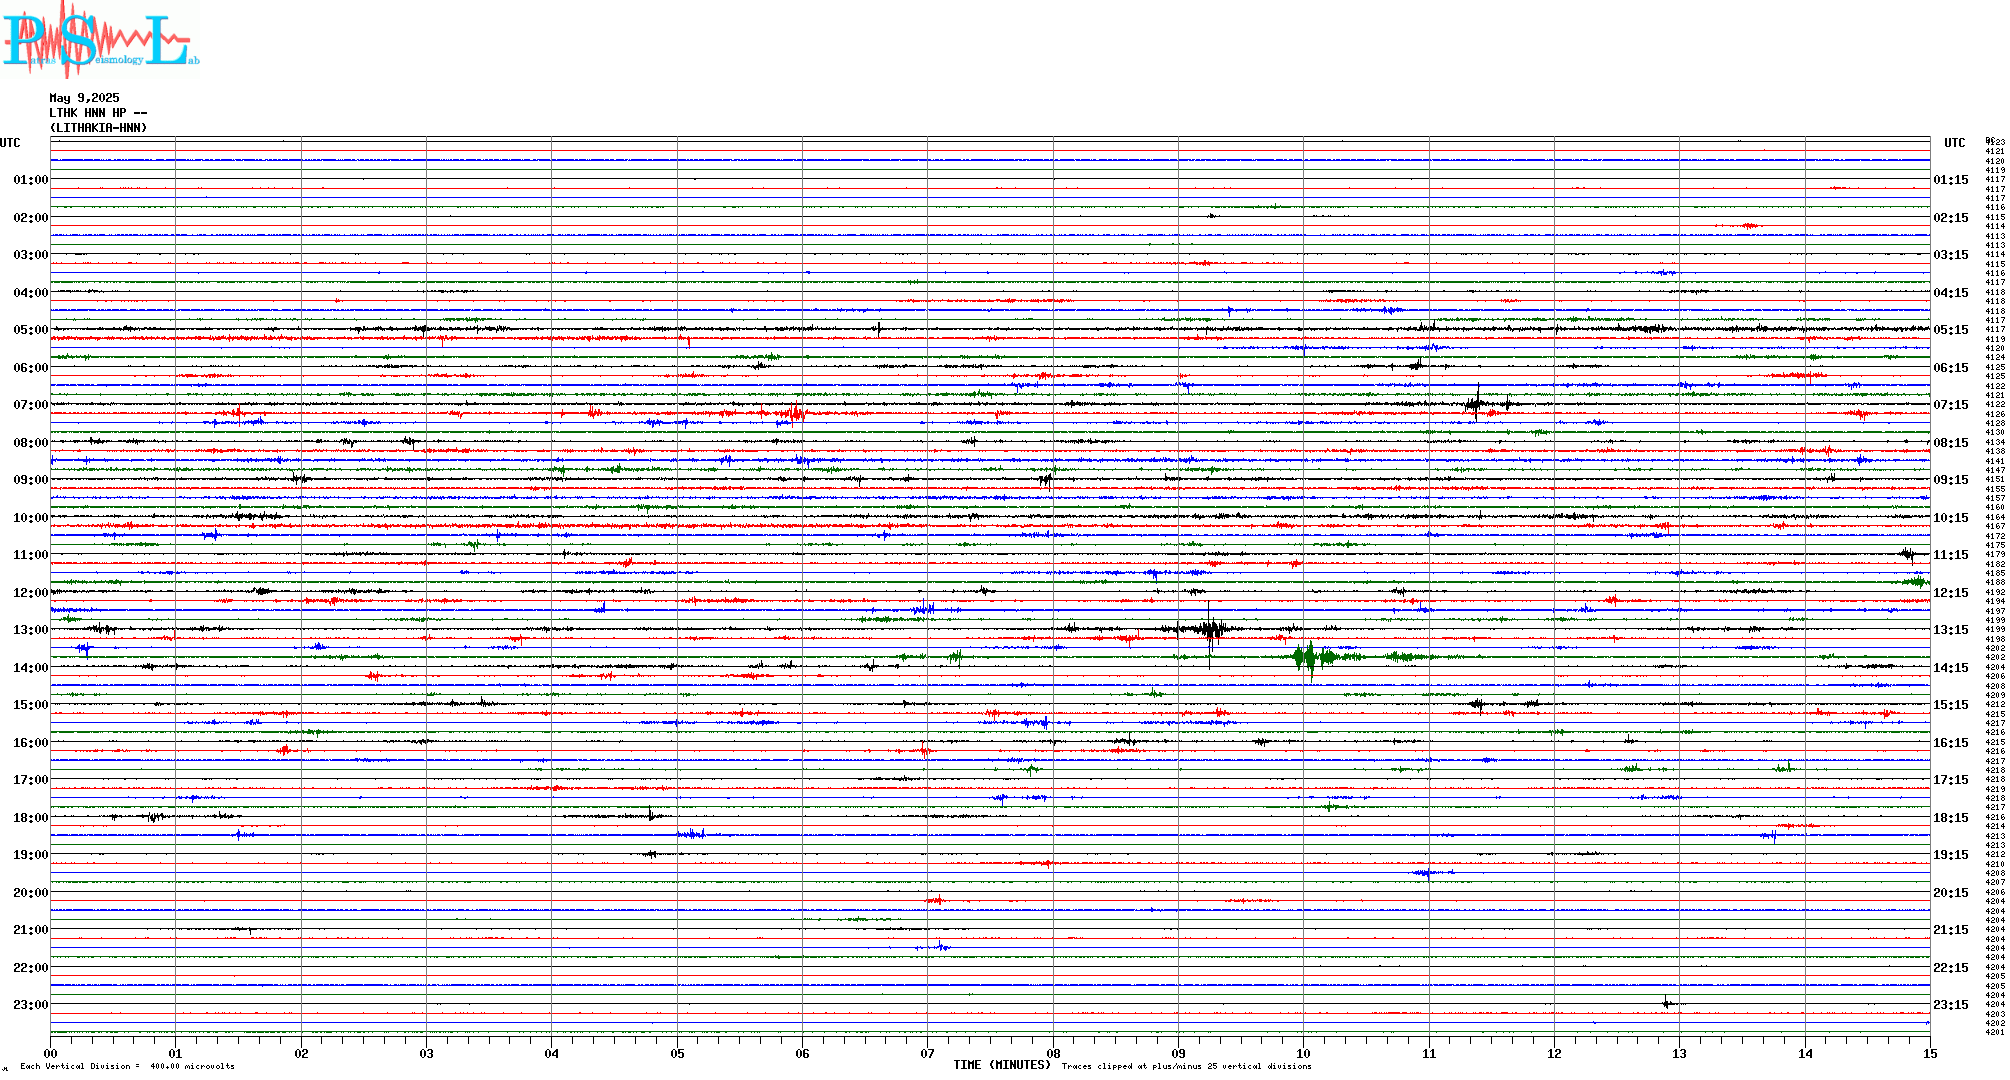Click minute 00 on bottom time axis
This screenshot has height=1080, width=2010.
click(x=50, y=1054)
